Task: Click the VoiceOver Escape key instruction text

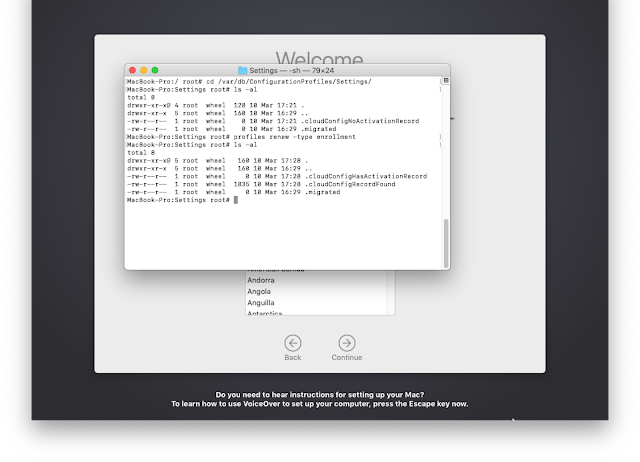Action: pos(320,404)
